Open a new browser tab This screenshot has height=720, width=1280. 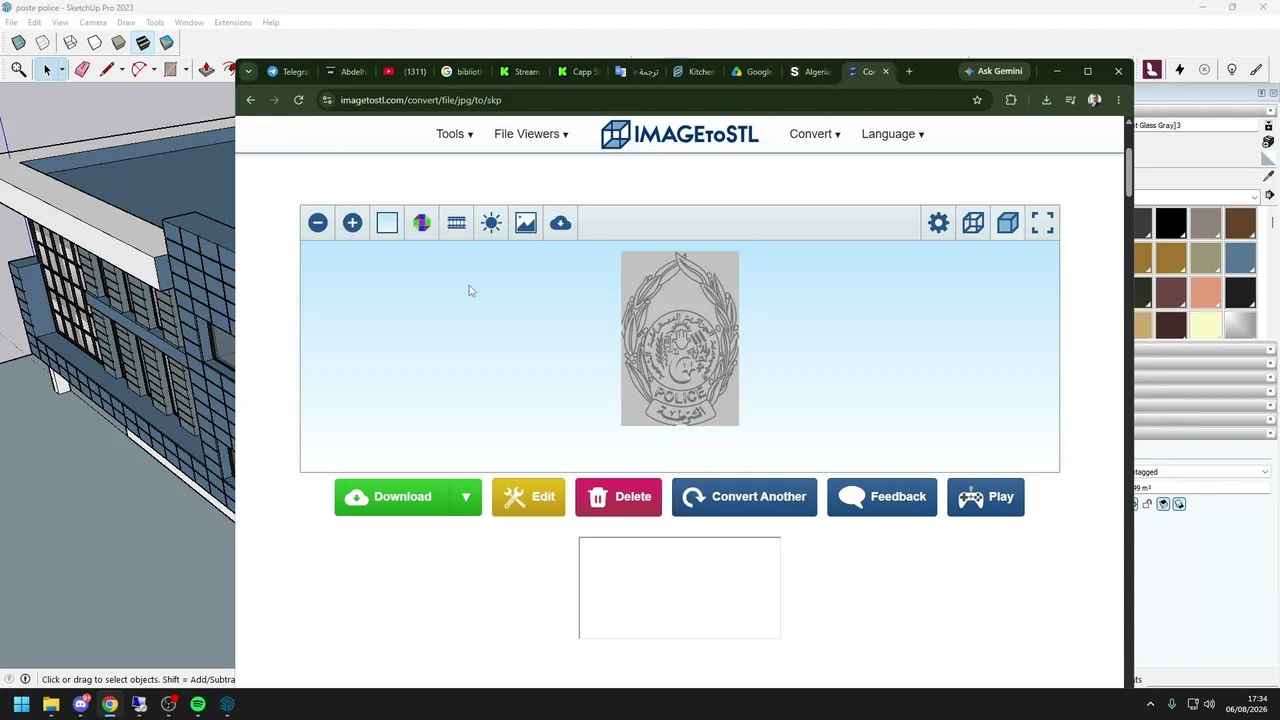909,72
